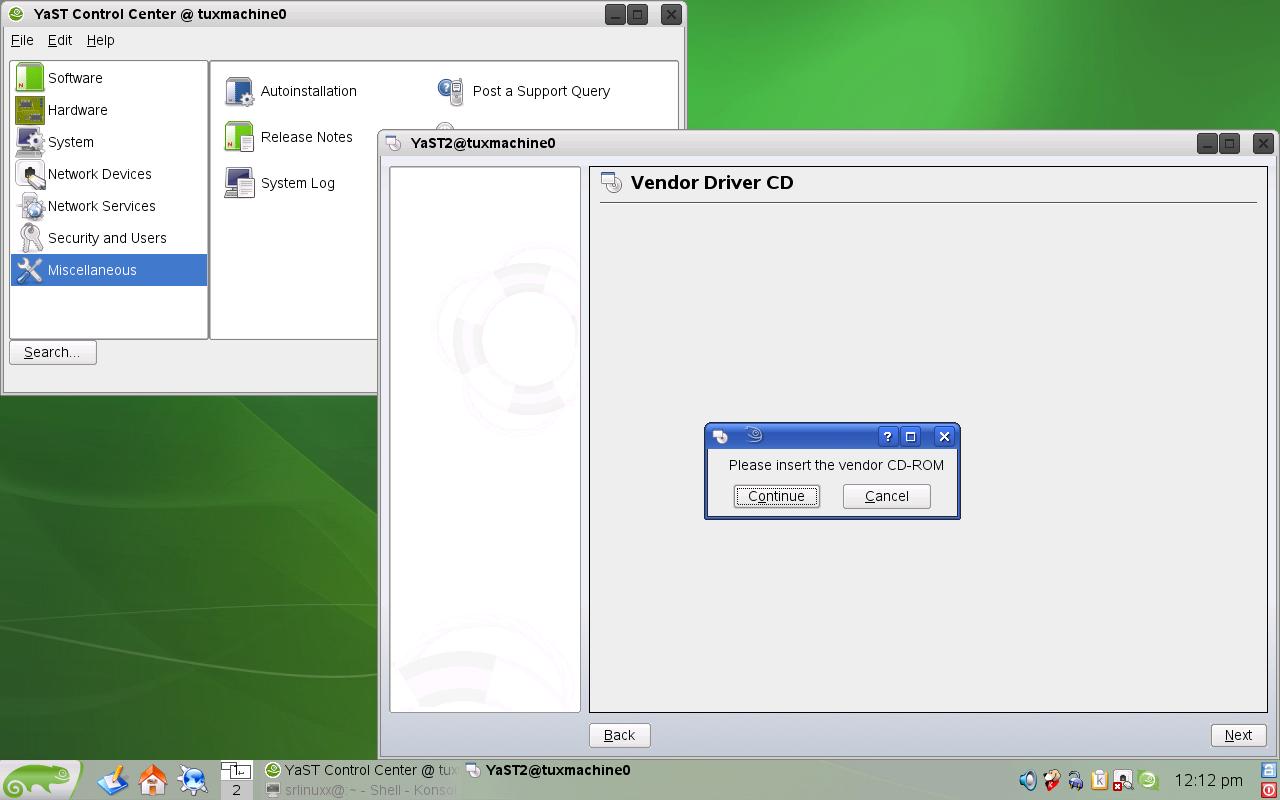1280x800 pixels.
Task: Launch the office writer icon in panel
Action: [113, 779]
